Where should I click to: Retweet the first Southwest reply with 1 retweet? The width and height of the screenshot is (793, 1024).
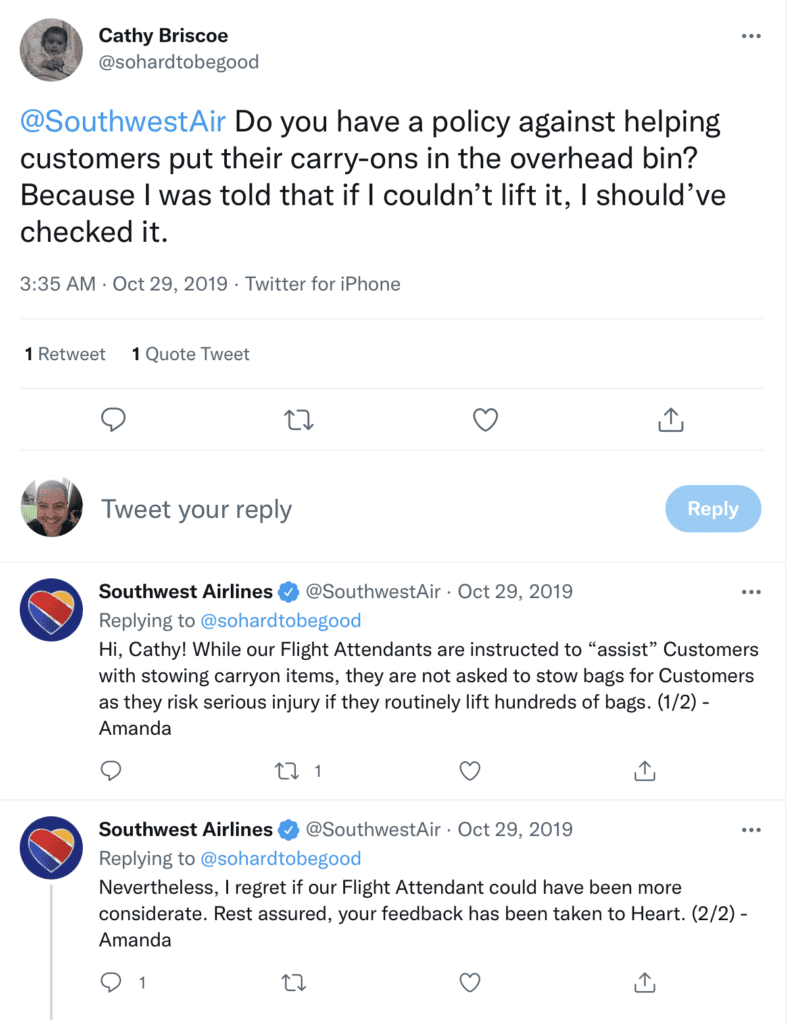(287, 771)
